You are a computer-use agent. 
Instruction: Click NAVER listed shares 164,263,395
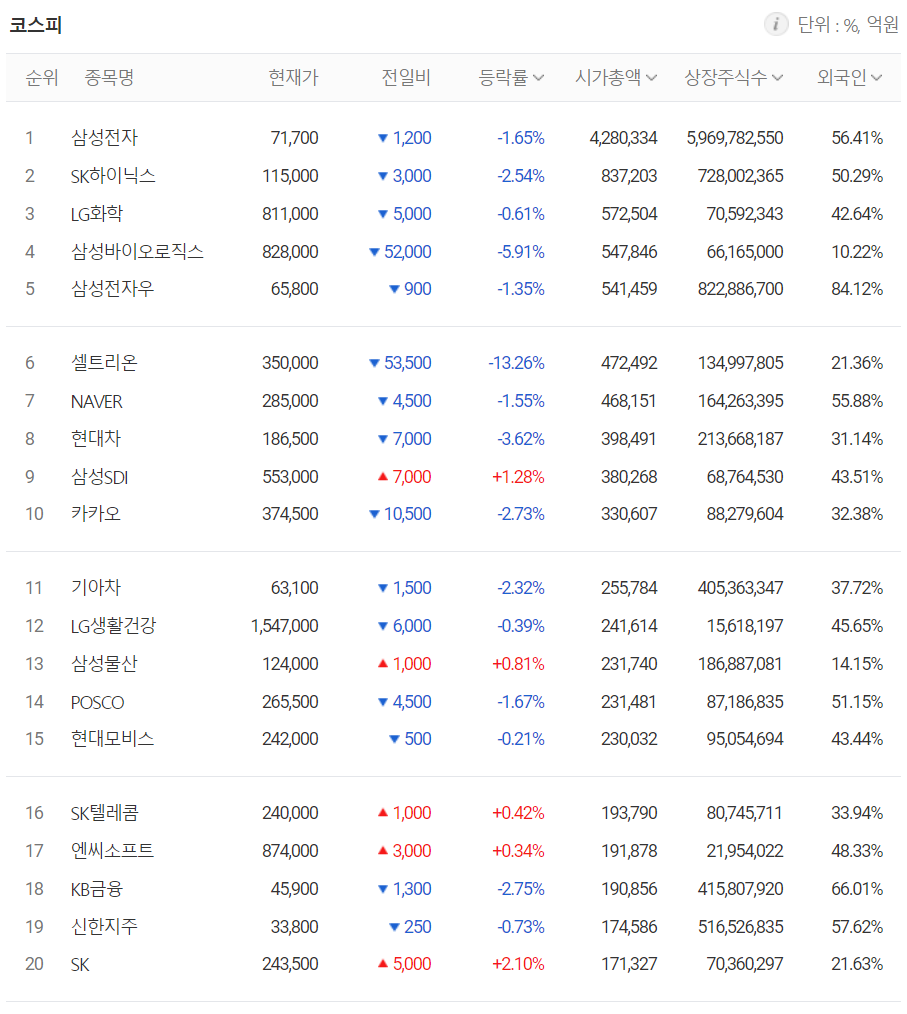(x=741, y=401)
